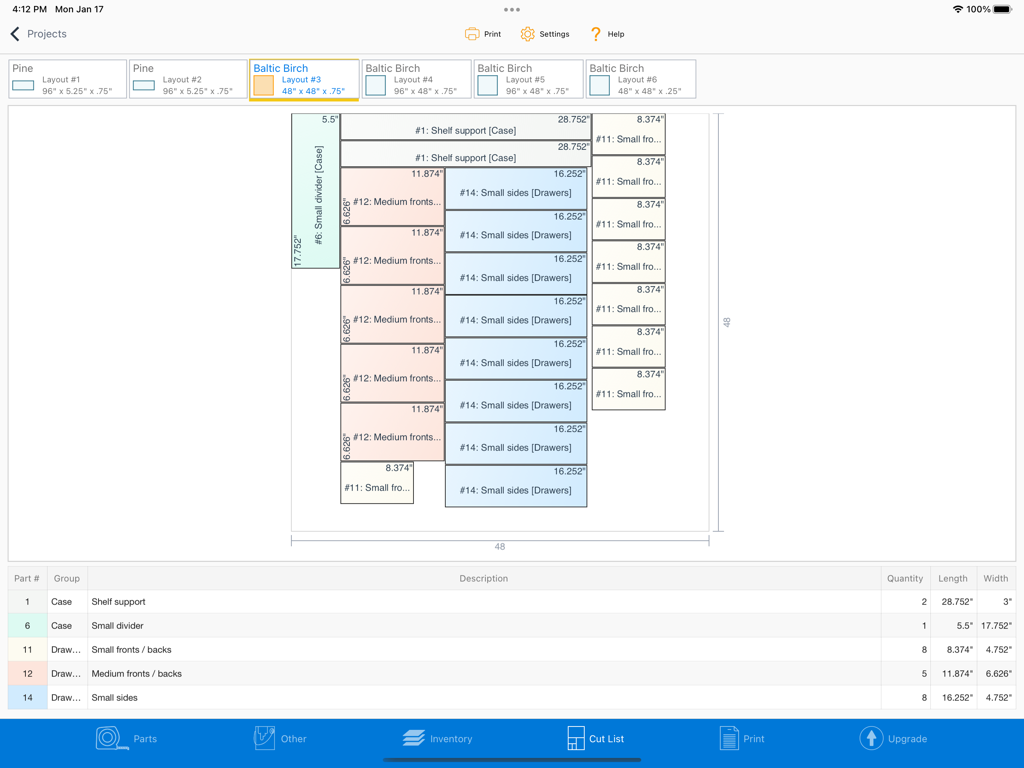Viewport: 1024px width, 768px height.
Task: Choose Baltic Birch Layout #4
Action: (416, 79)
